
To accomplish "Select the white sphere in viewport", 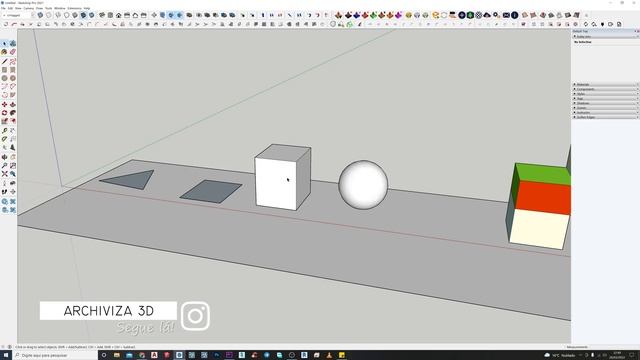I will (x=363, y=184).
